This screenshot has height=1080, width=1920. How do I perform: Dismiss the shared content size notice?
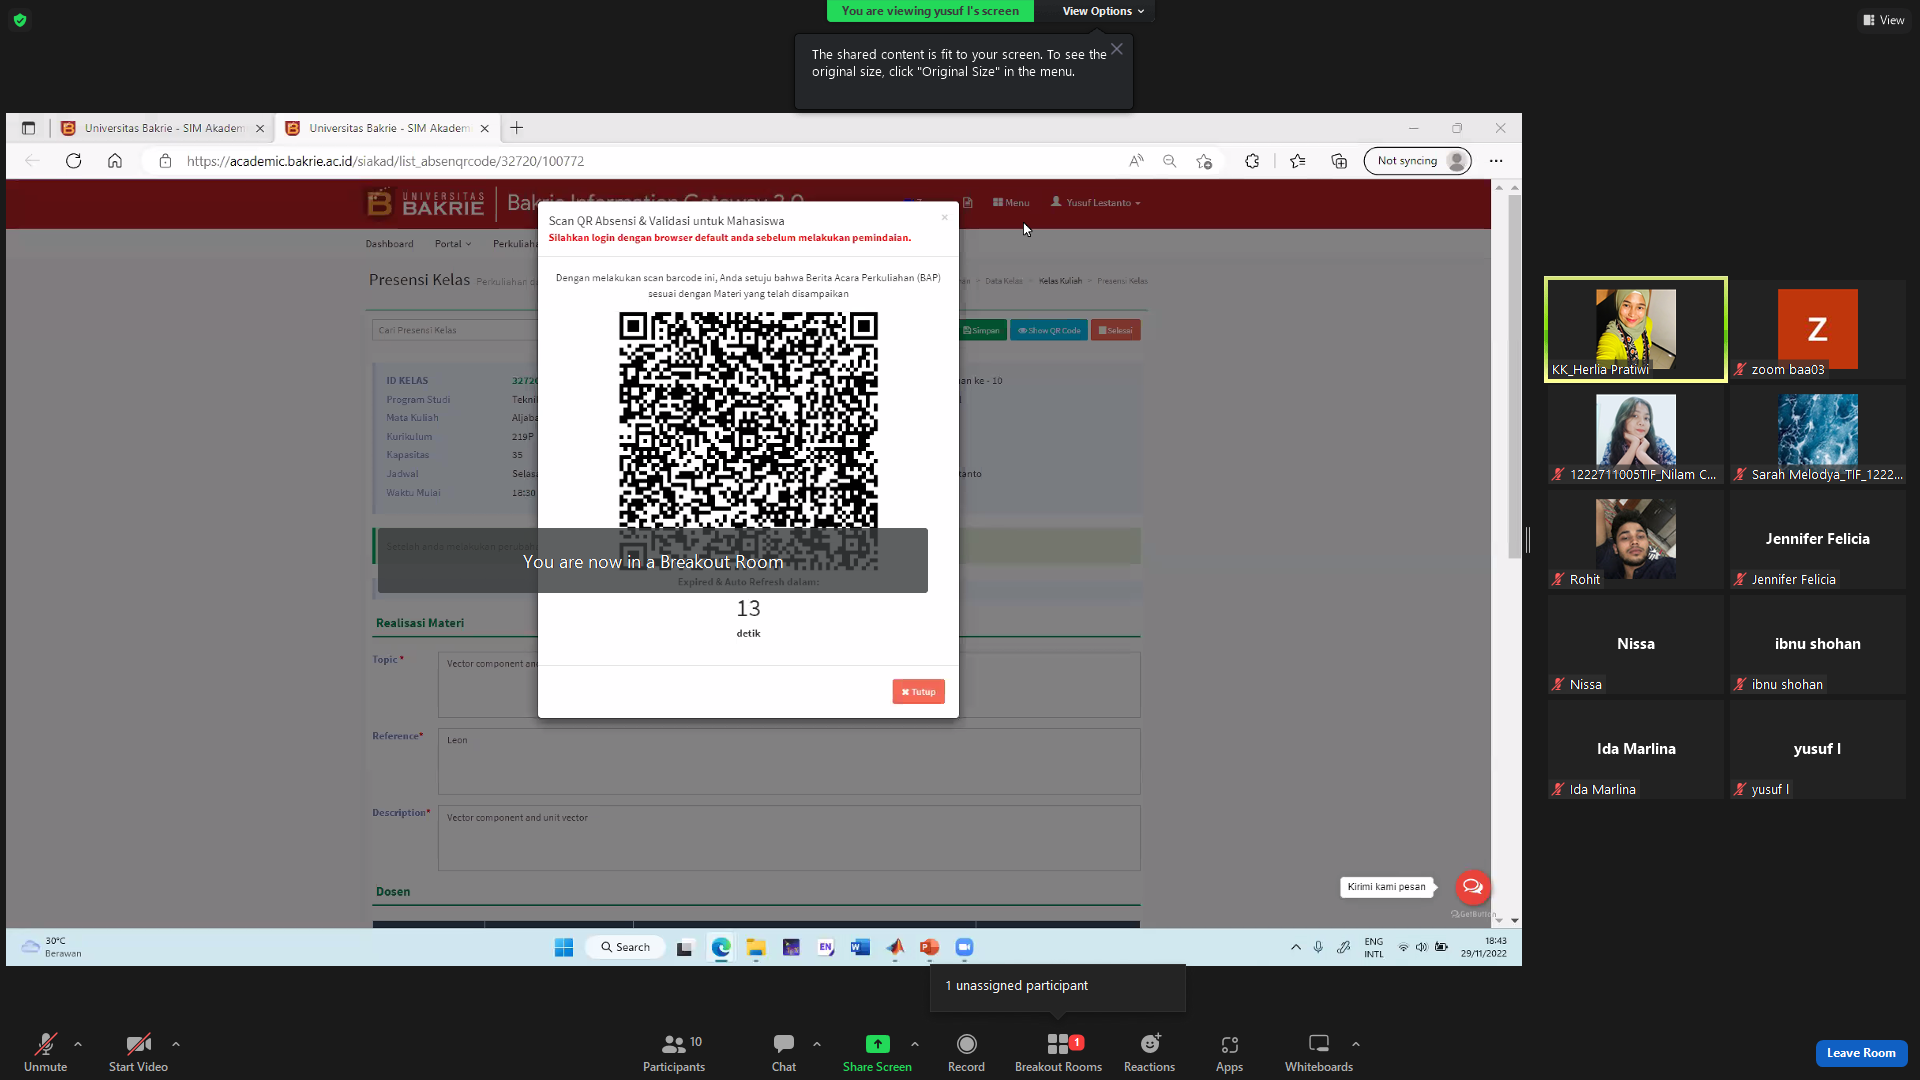1117,49
